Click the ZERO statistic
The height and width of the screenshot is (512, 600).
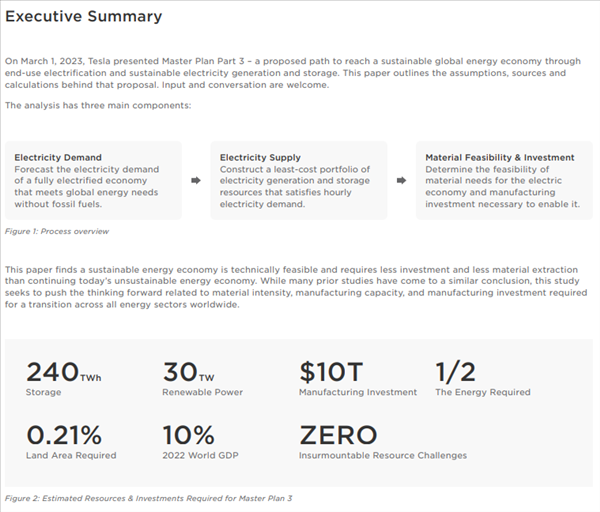[338, 435]
